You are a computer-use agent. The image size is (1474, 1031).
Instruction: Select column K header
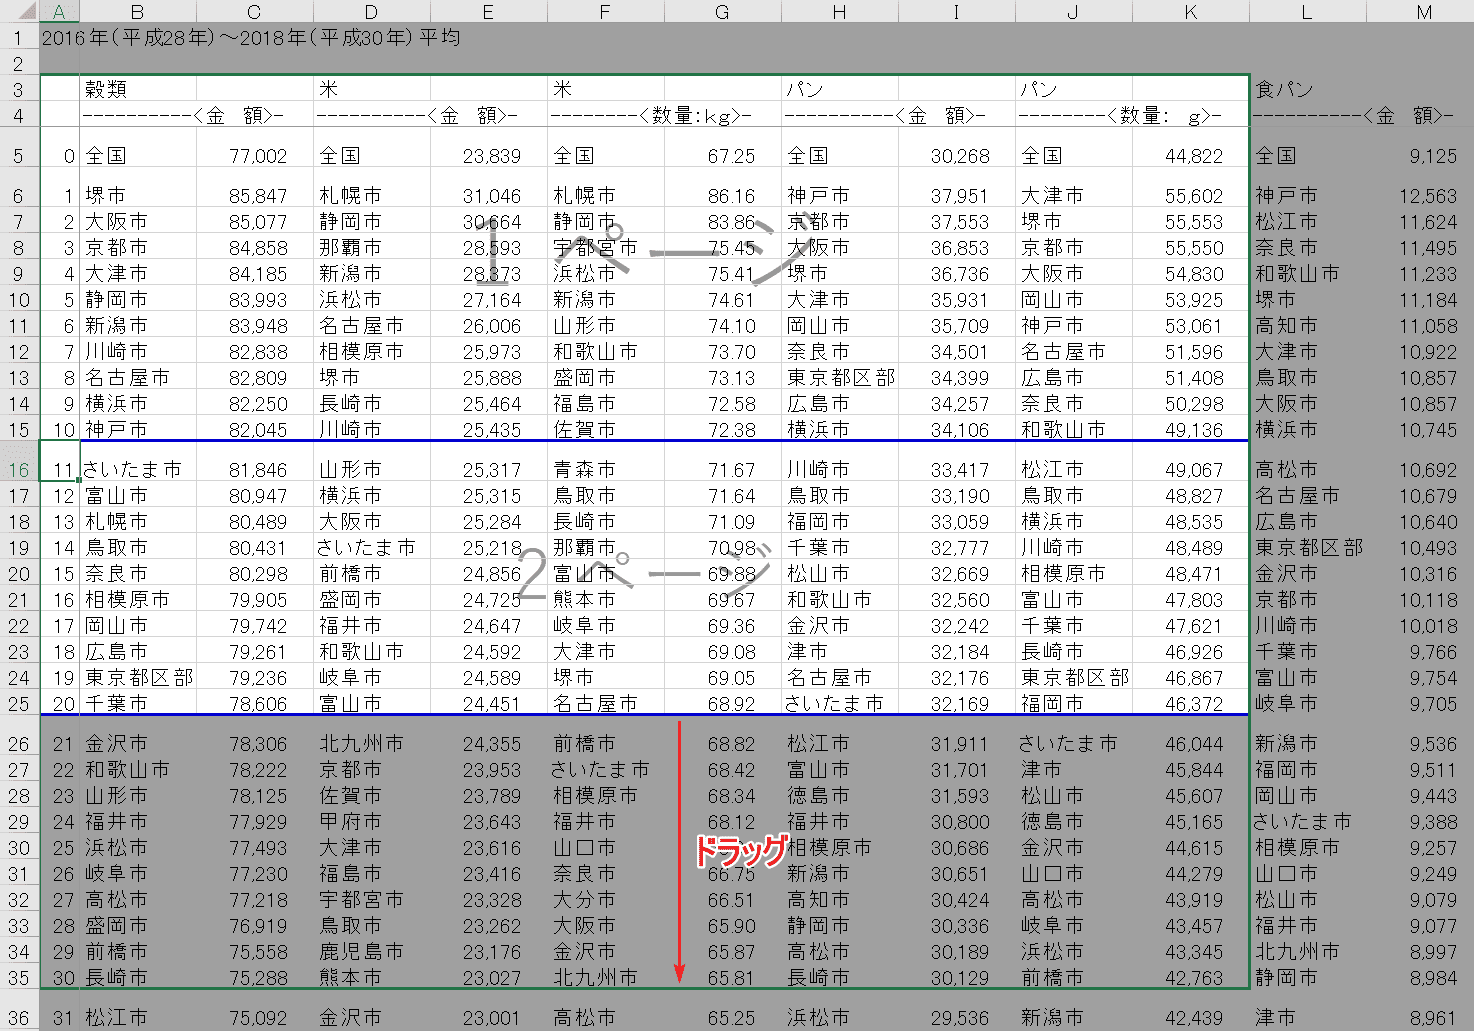click(x=1190, y=12)
